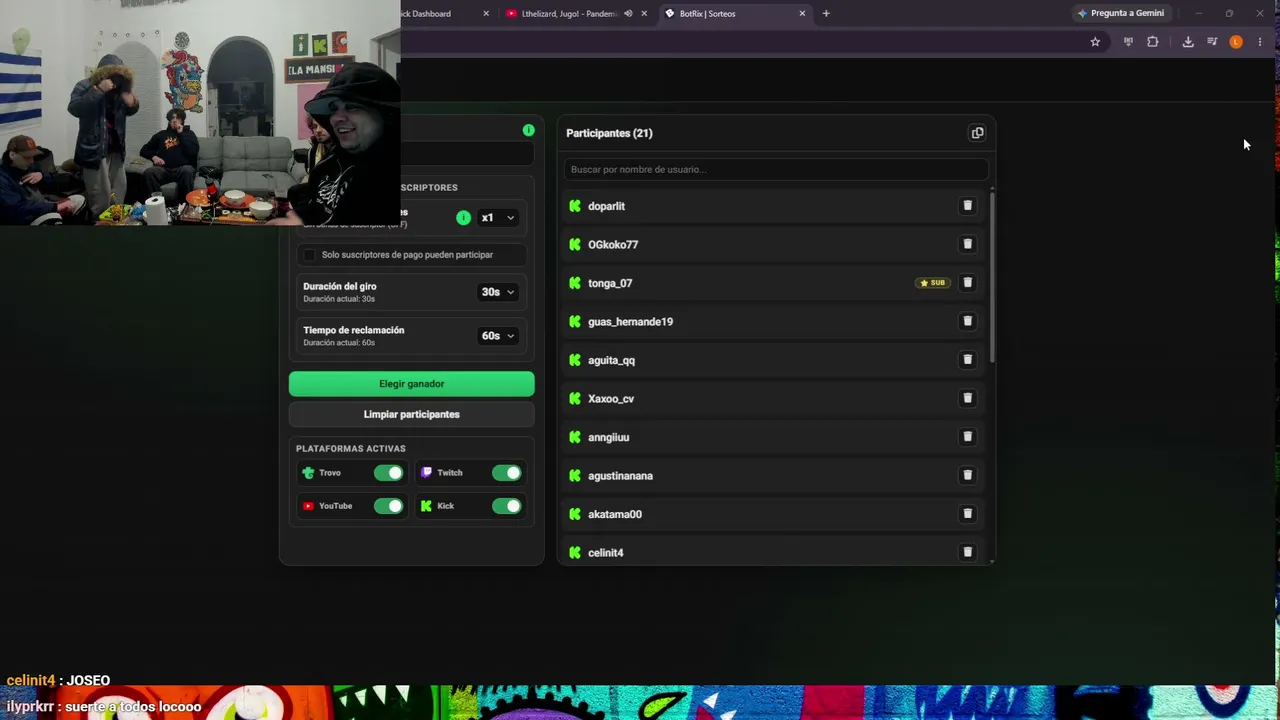Open the browser Extensions puzzle icon
The image size is (1280, 720).
[1153, 42]
